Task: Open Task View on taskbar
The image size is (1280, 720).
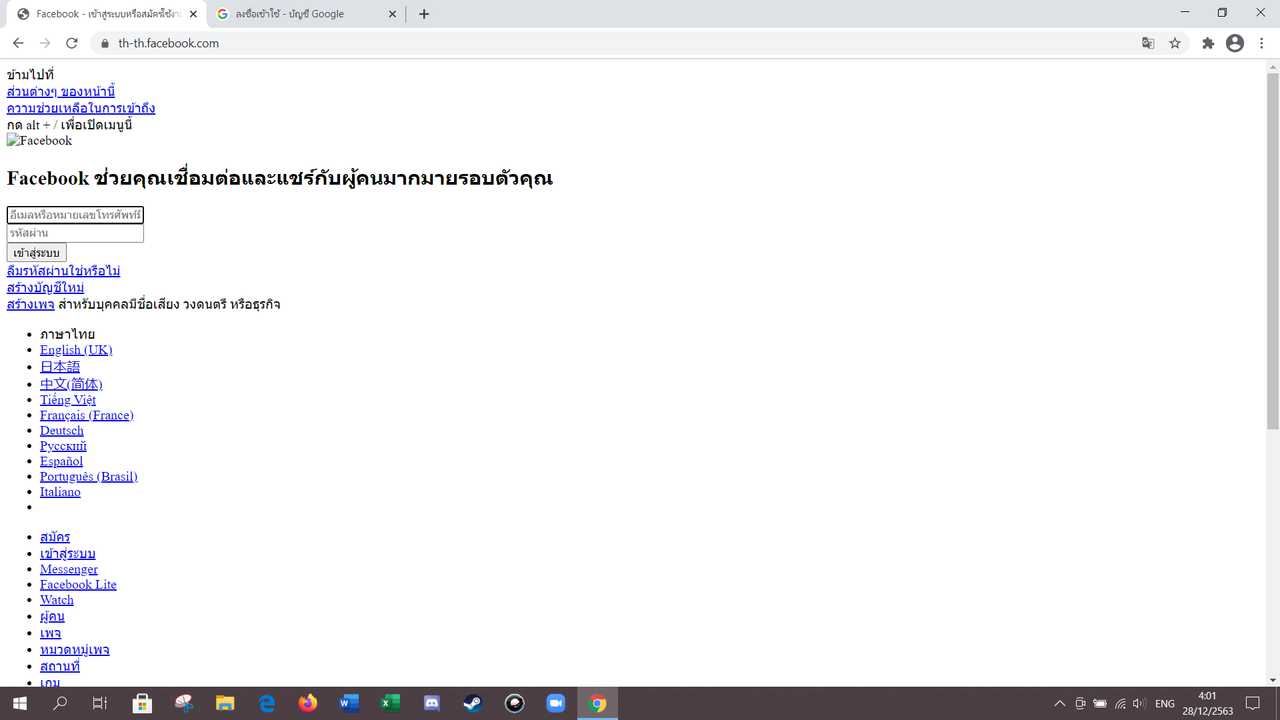Action: click(100, 703)
